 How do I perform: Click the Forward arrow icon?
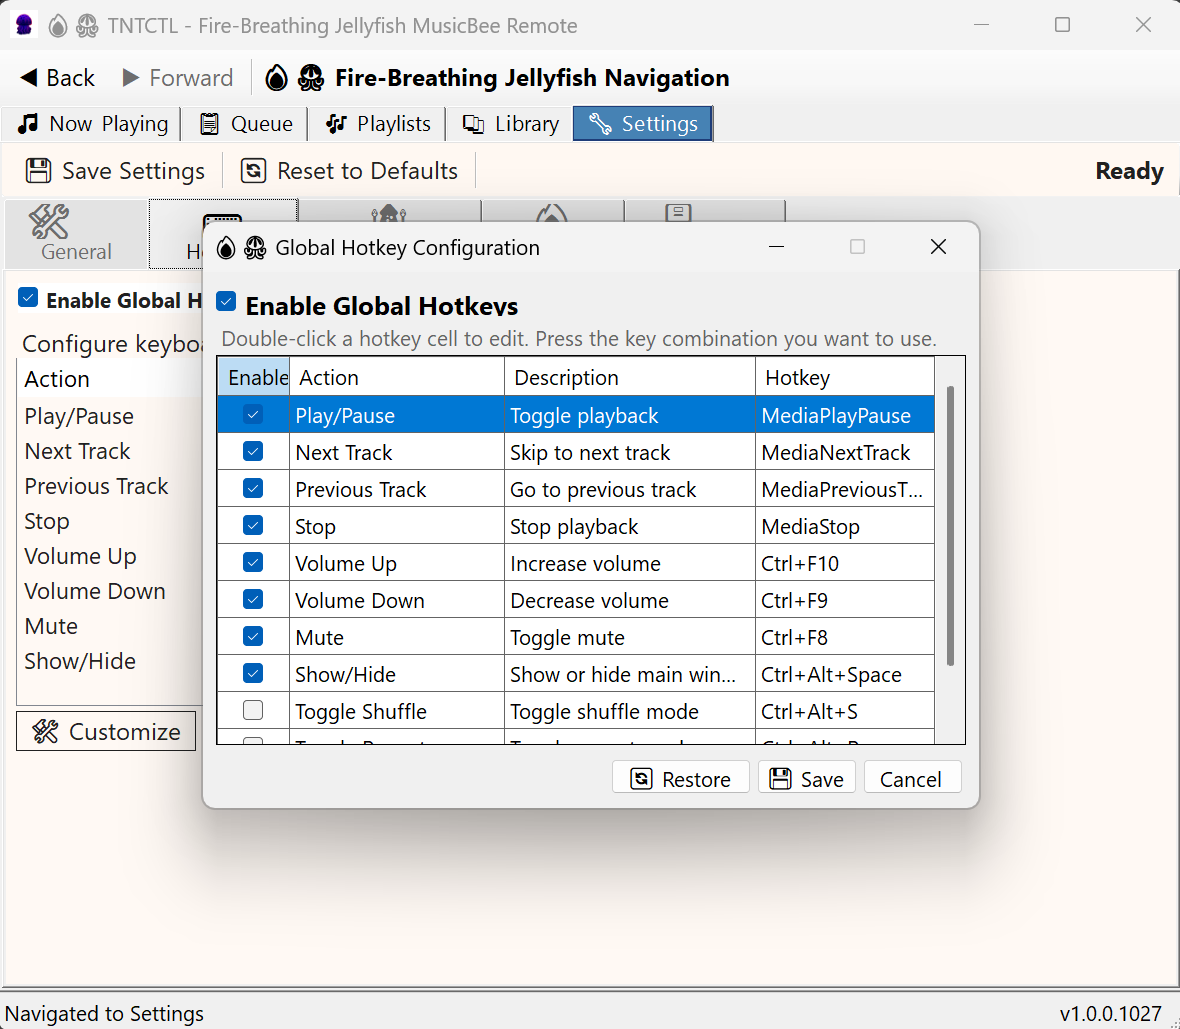tap(131, 78)
